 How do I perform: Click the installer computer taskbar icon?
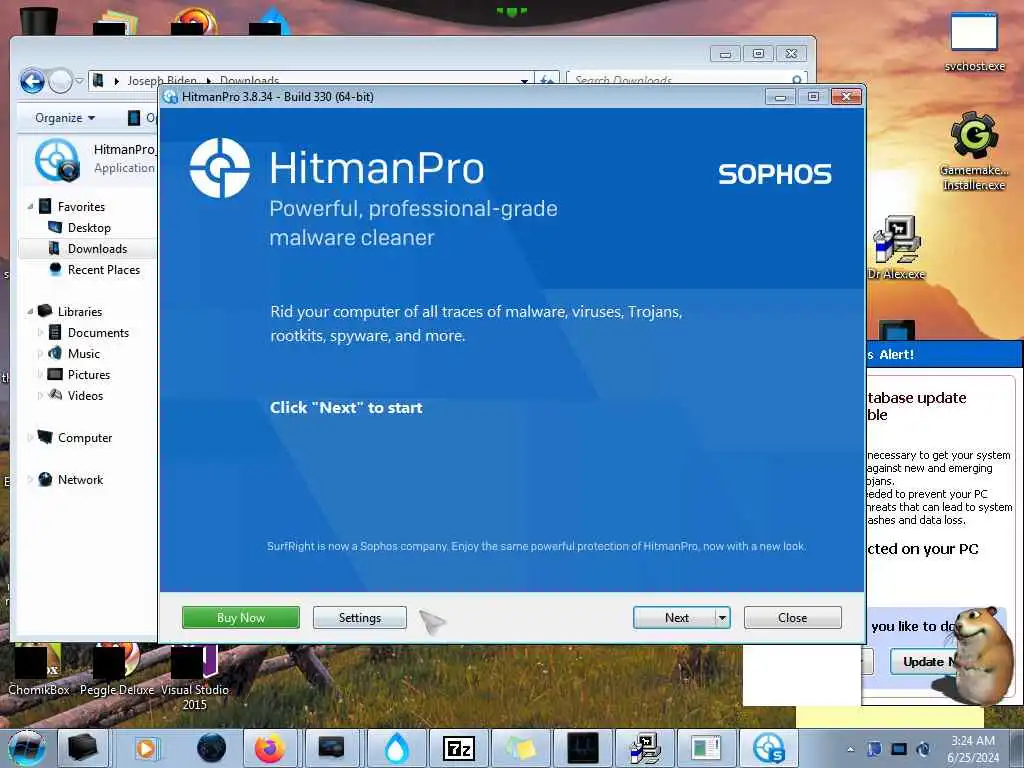(645, 748)
